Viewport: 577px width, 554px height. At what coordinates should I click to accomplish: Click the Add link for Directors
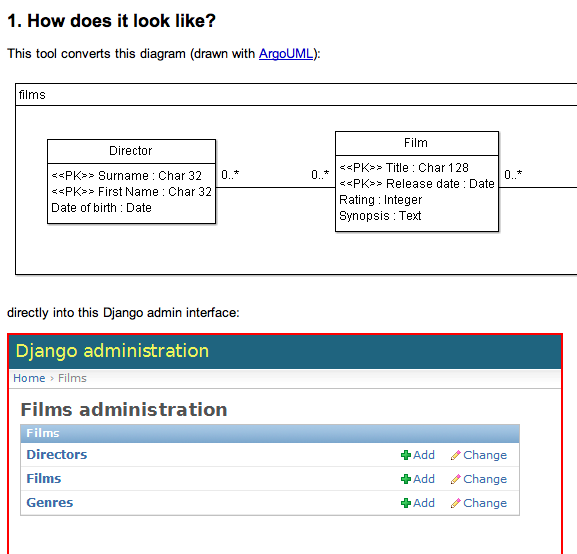(424, 455)
